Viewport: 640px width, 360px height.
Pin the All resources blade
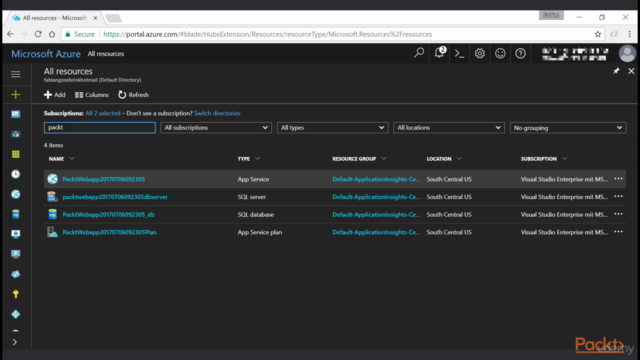[616, 71]
